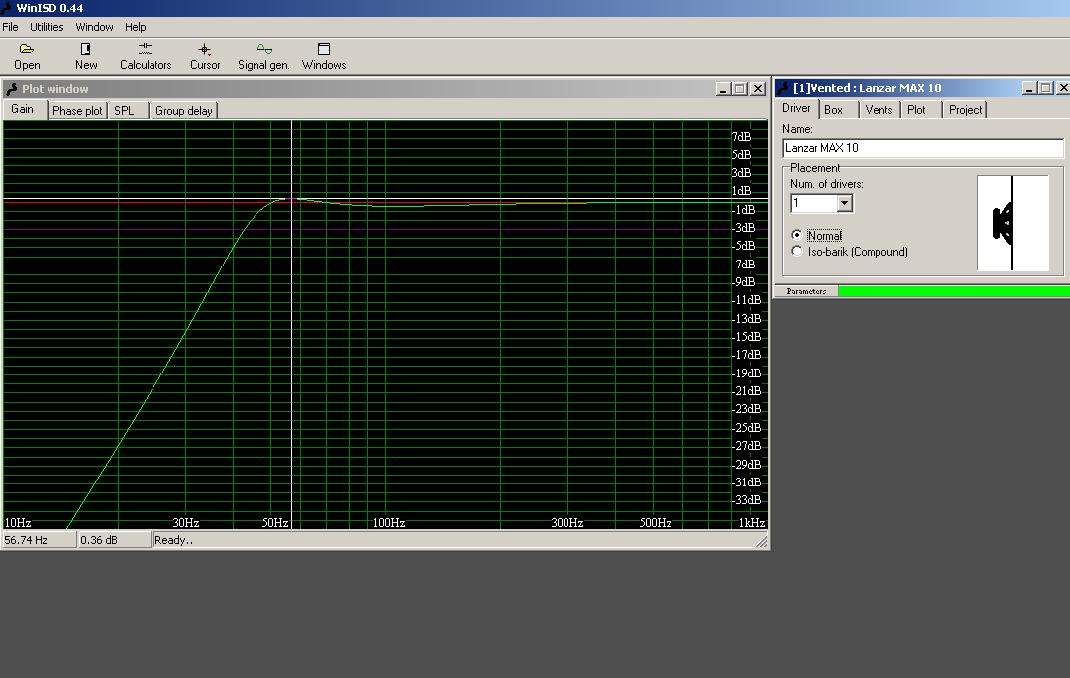Switch to the SPL tab
The width and height of the screenshot is (1070, 678).
[x=124, y=111]
